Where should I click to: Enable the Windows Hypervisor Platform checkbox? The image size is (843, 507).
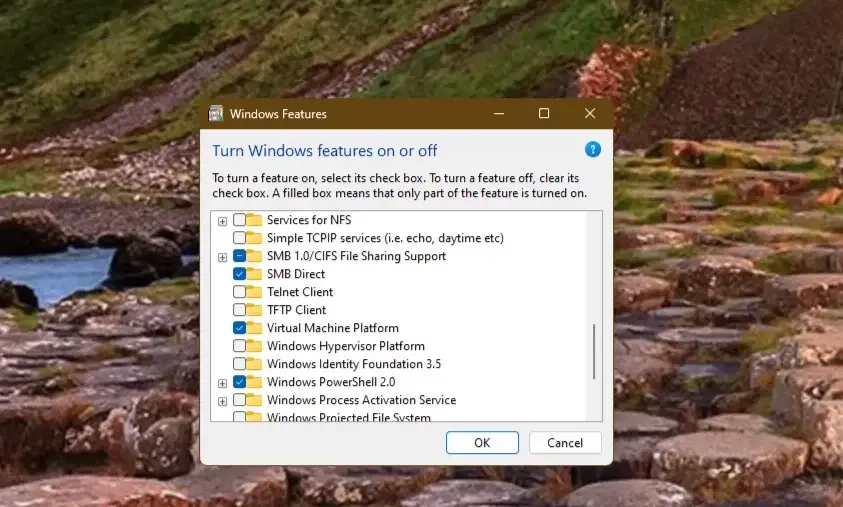point(239,346)
